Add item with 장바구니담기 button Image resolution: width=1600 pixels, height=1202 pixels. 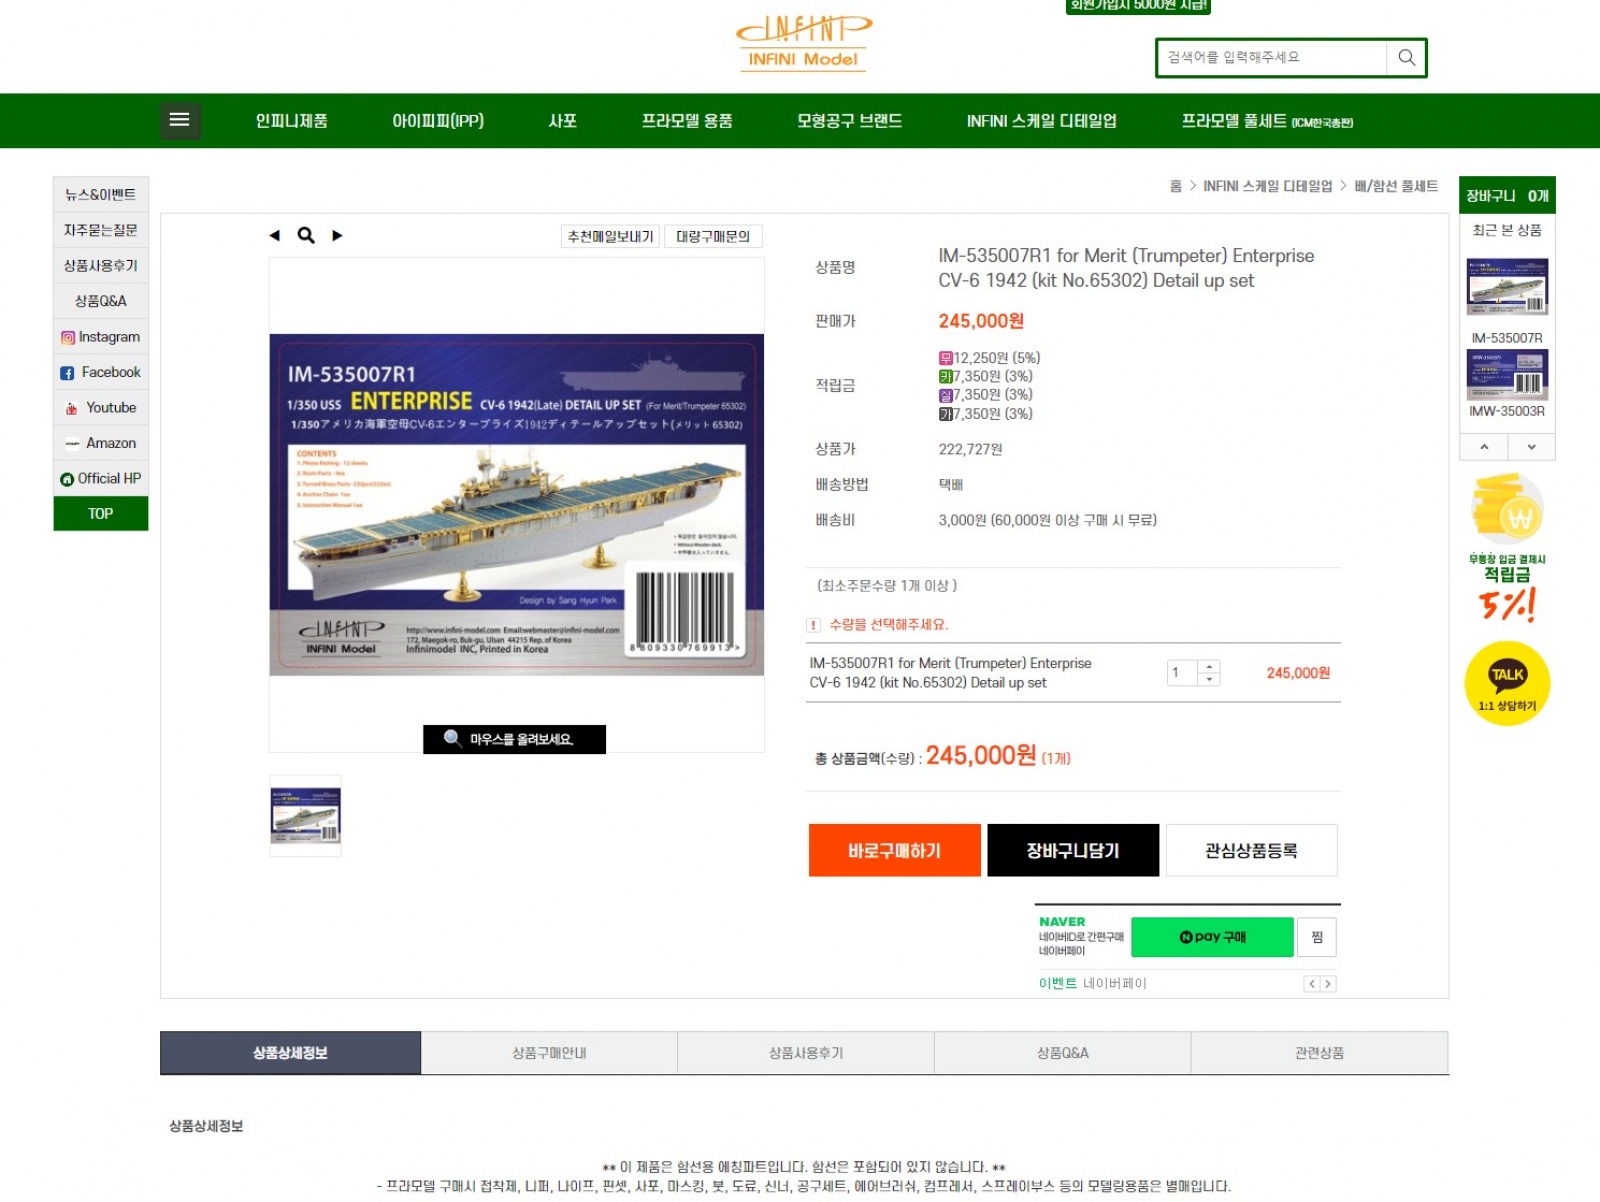pos(1072,851)
